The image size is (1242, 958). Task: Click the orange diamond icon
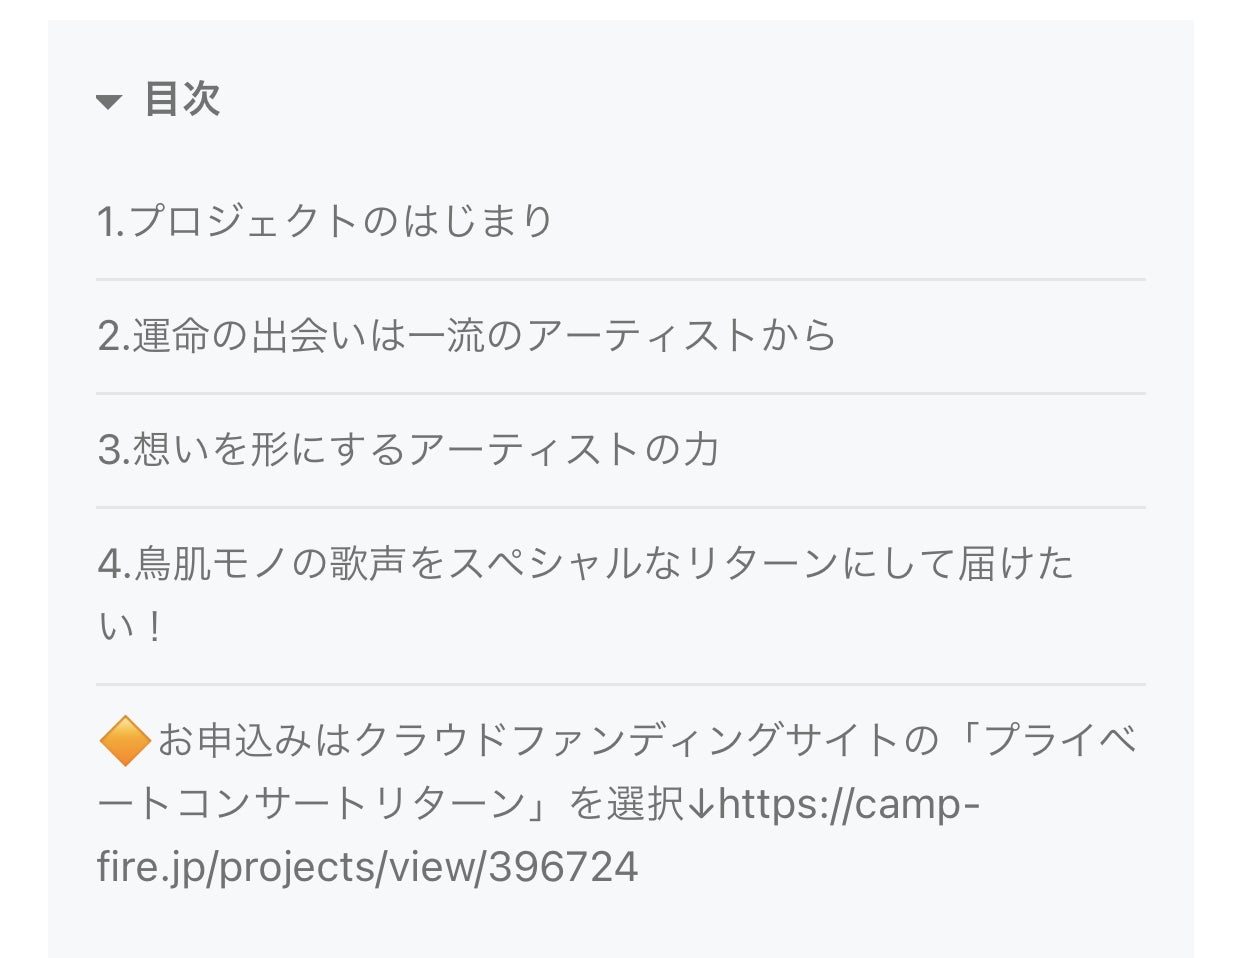click(125, 742)
